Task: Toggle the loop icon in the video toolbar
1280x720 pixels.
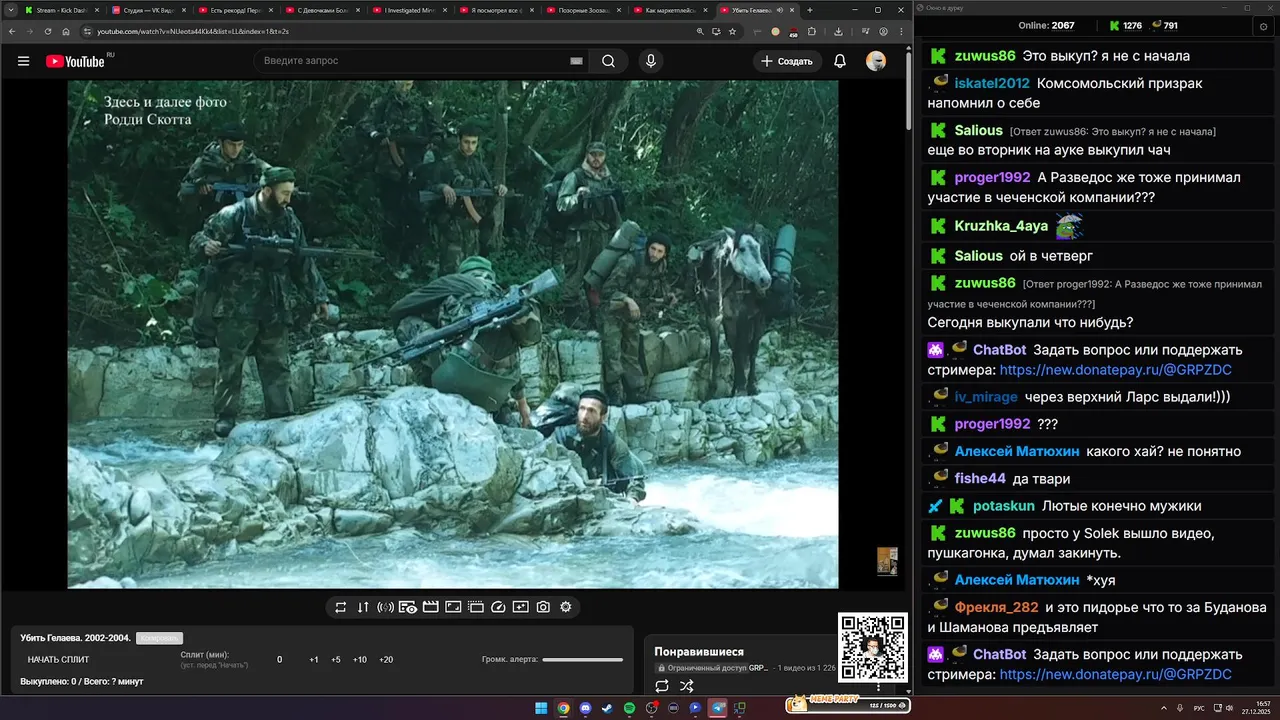Action: [341, 607]
